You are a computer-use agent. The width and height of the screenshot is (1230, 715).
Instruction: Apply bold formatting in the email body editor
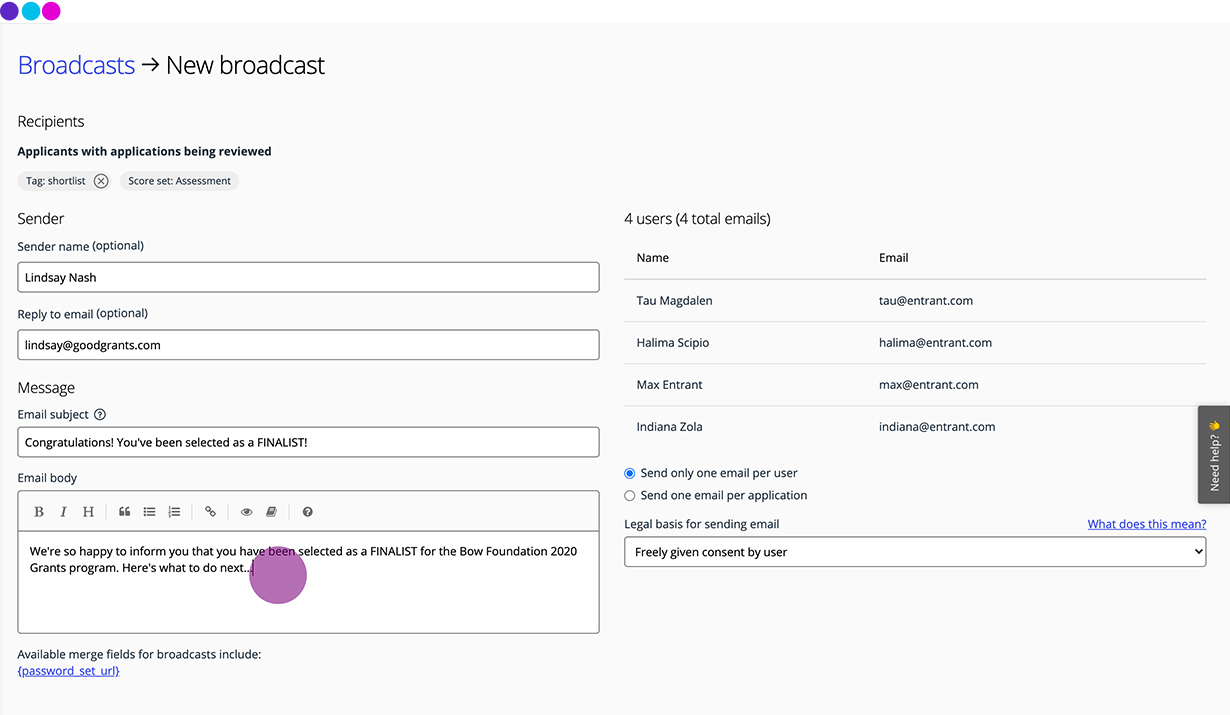38,511
